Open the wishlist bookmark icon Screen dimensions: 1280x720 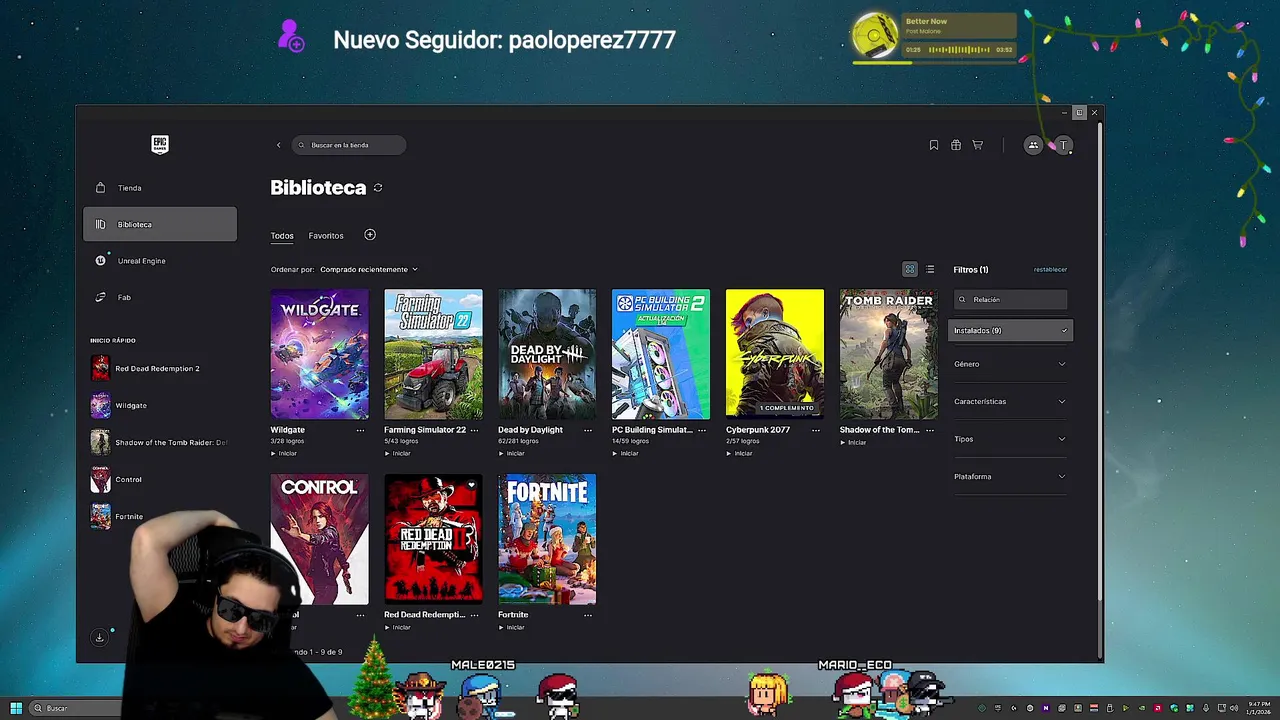(934, 145)
